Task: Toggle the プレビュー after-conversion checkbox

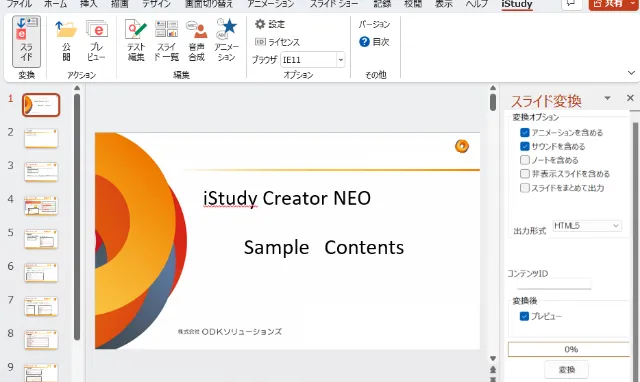Action: [524, 316]
